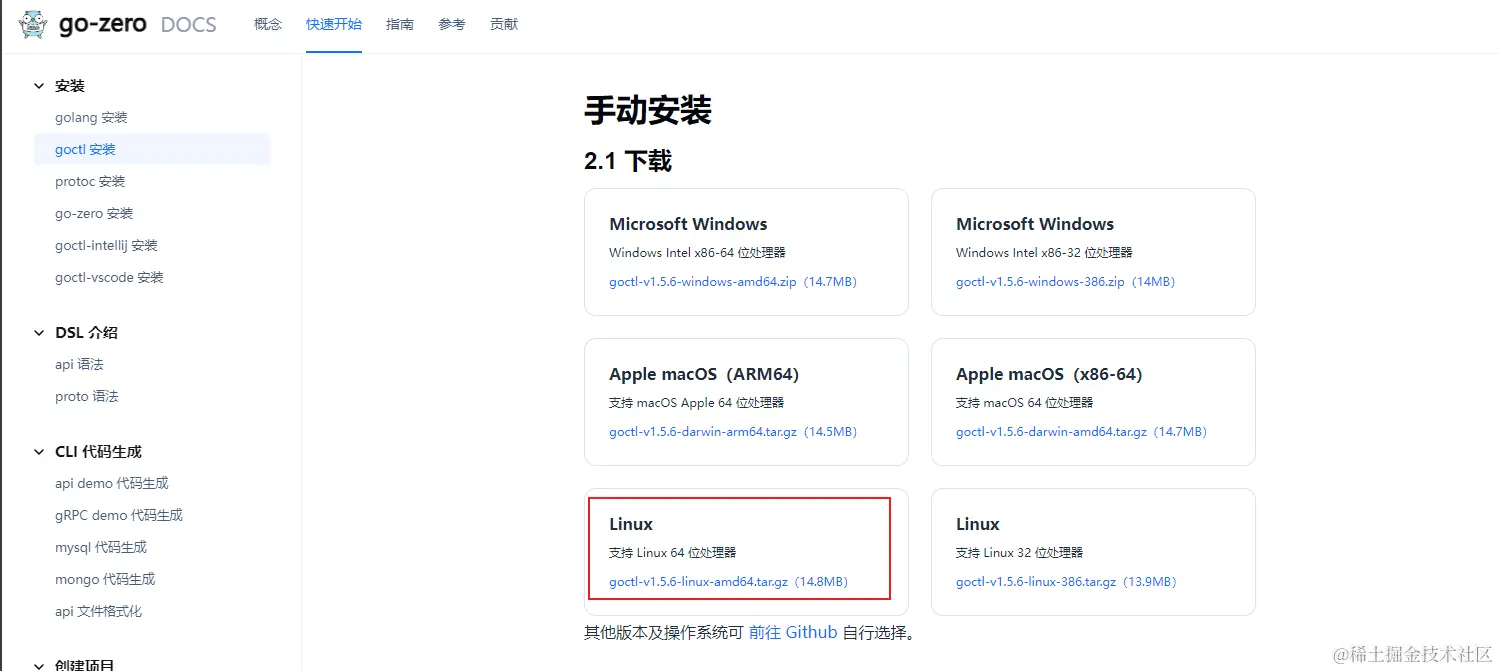
Task: Toggle the 创建项目 section chevron
Action: pyautogui.click(x=39, y=664)
